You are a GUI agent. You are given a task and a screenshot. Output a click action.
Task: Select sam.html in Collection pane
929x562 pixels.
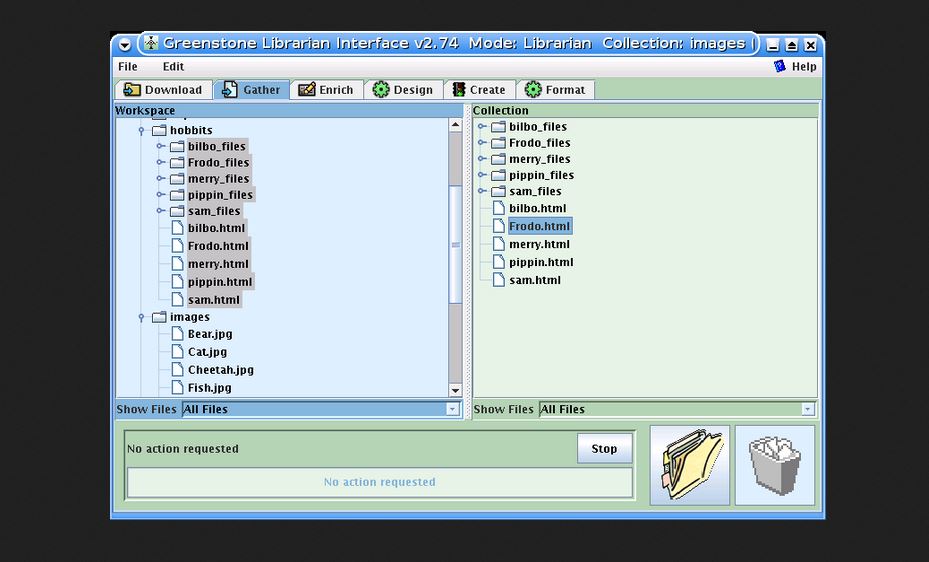pos(535,280)
